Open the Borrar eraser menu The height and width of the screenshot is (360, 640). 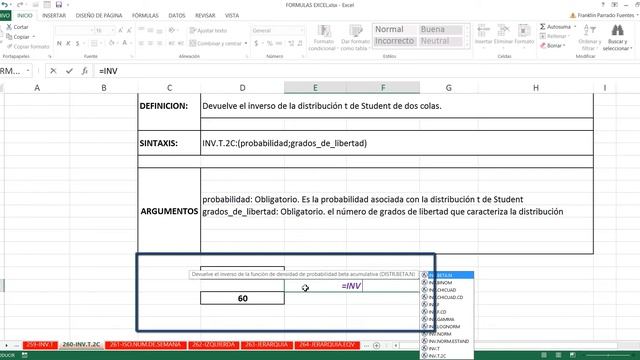(553, 46)
